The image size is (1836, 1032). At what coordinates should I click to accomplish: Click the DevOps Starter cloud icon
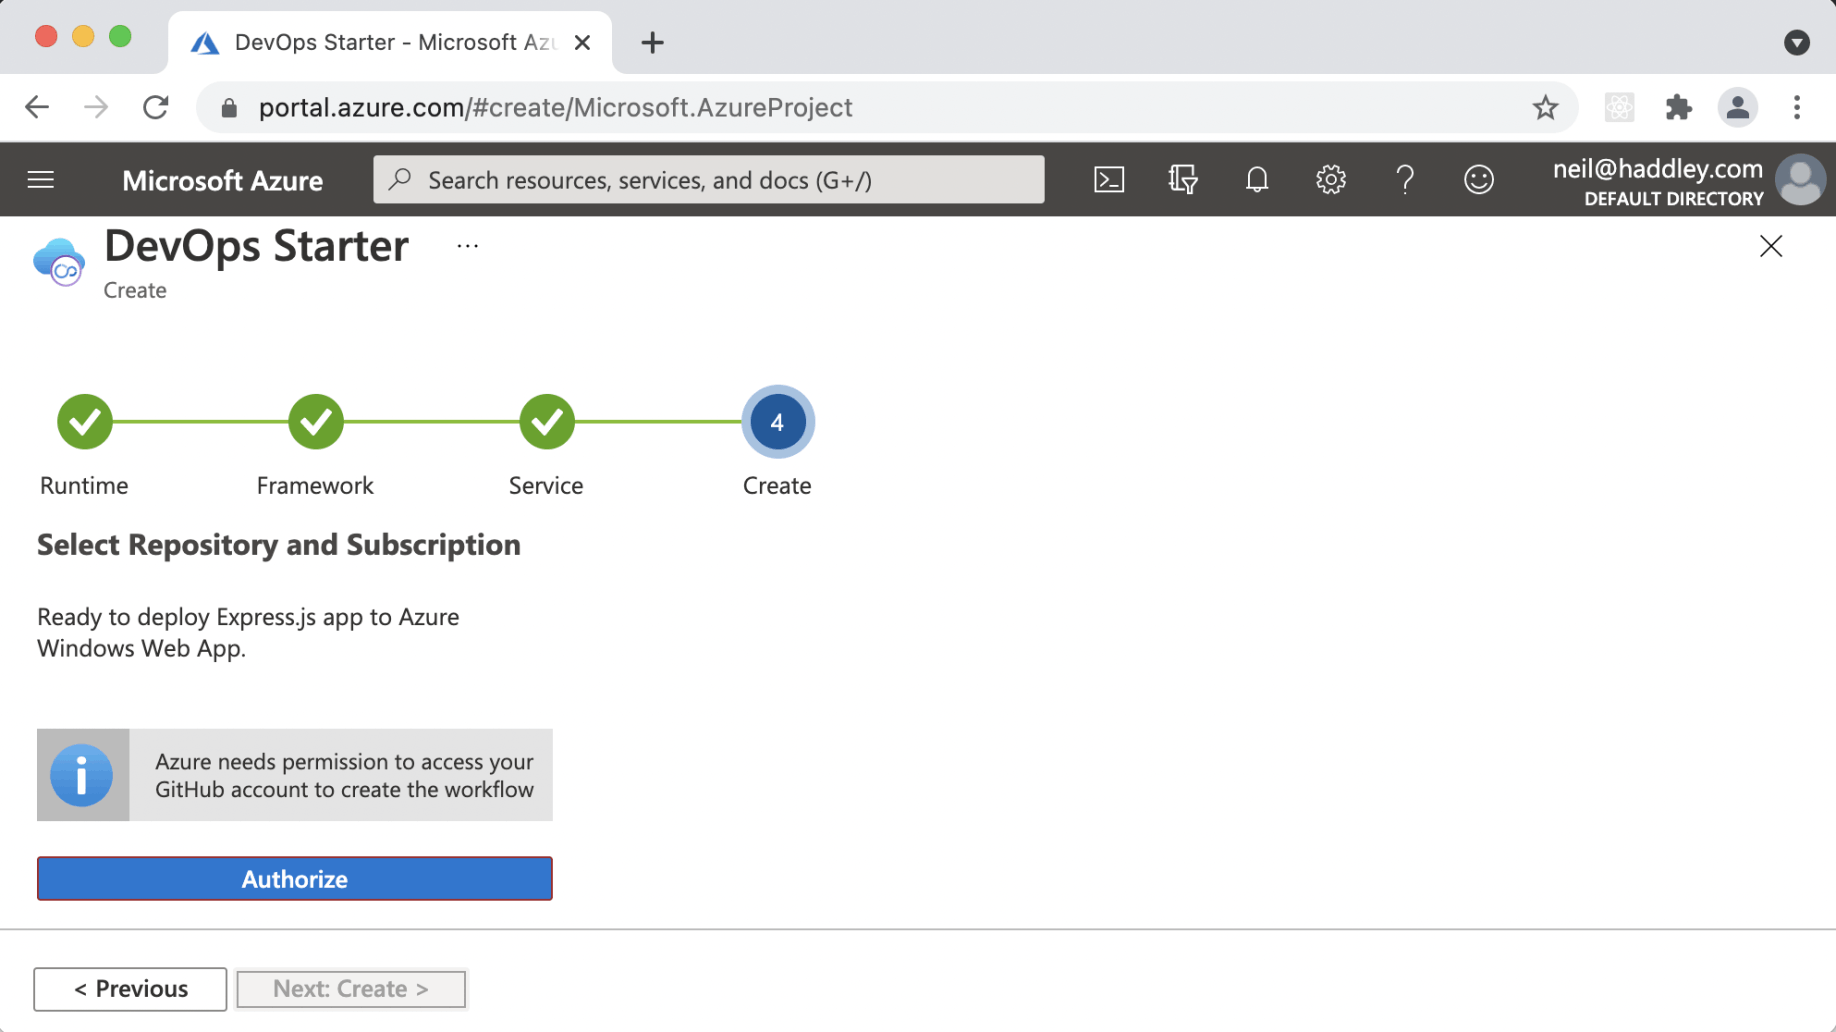tap(59, 262)
